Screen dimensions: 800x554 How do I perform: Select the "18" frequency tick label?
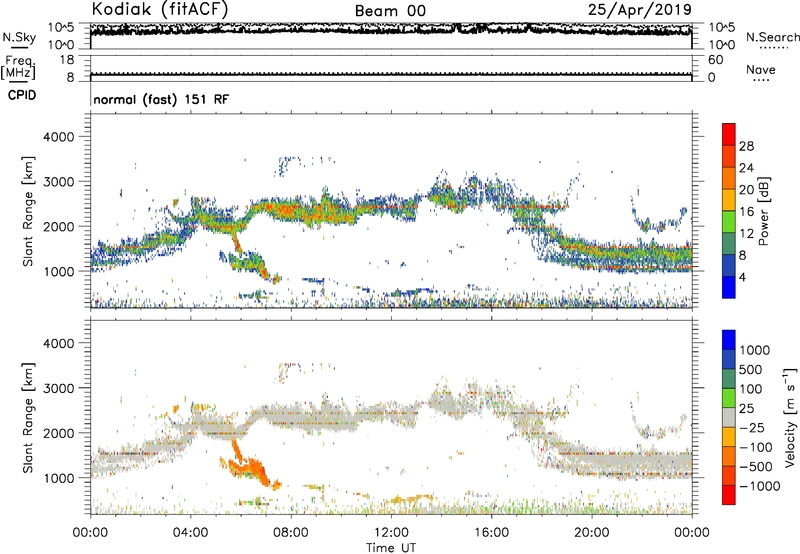[67, 60]
